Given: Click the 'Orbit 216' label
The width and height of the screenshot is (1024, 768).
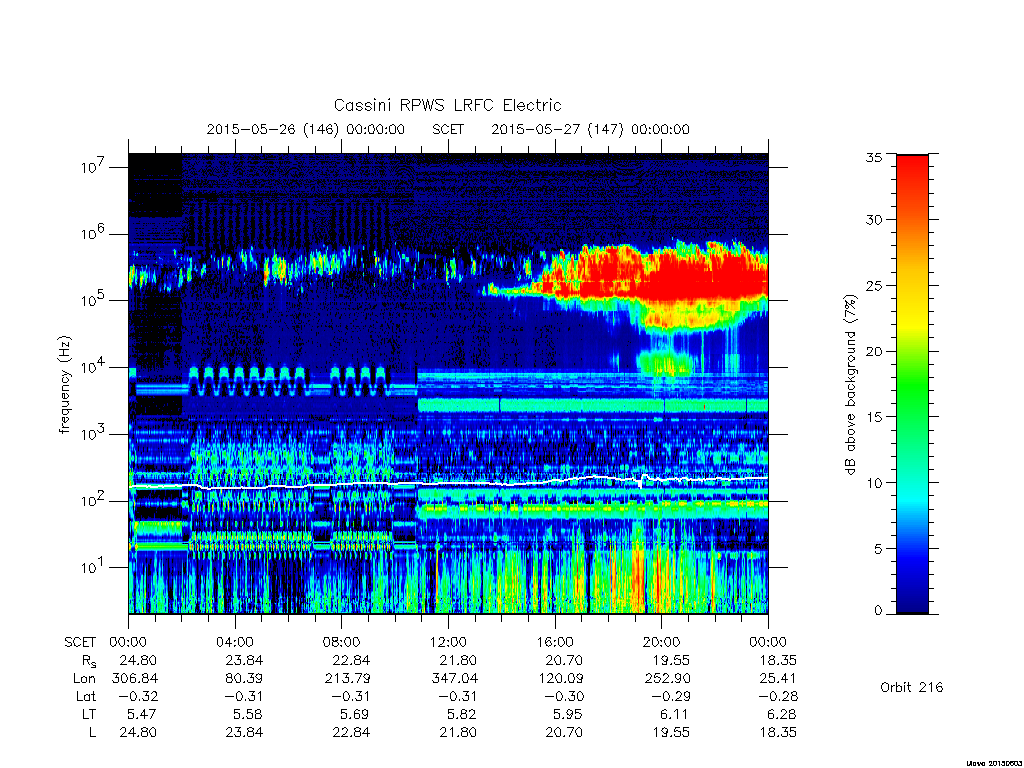Looking at the screenshot, I should 912,687.
